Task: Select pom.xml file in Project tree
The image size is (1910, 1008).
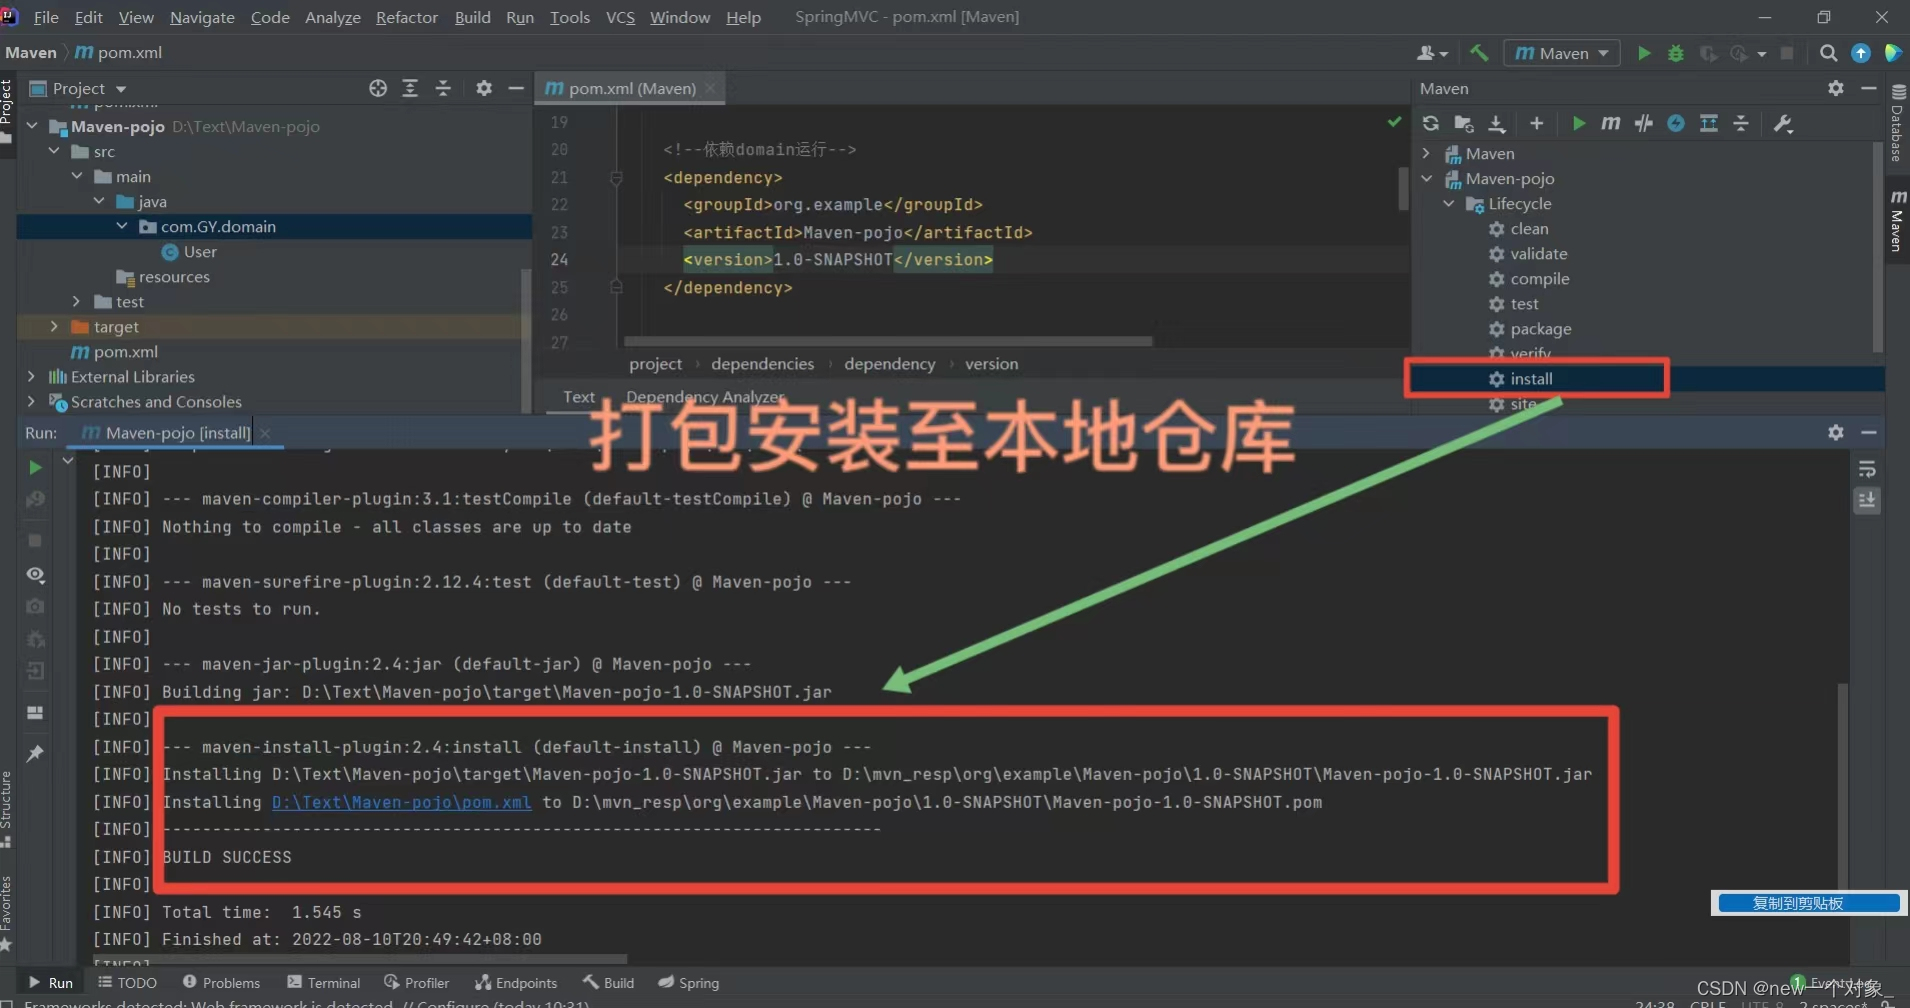Action: coord(125,351)
